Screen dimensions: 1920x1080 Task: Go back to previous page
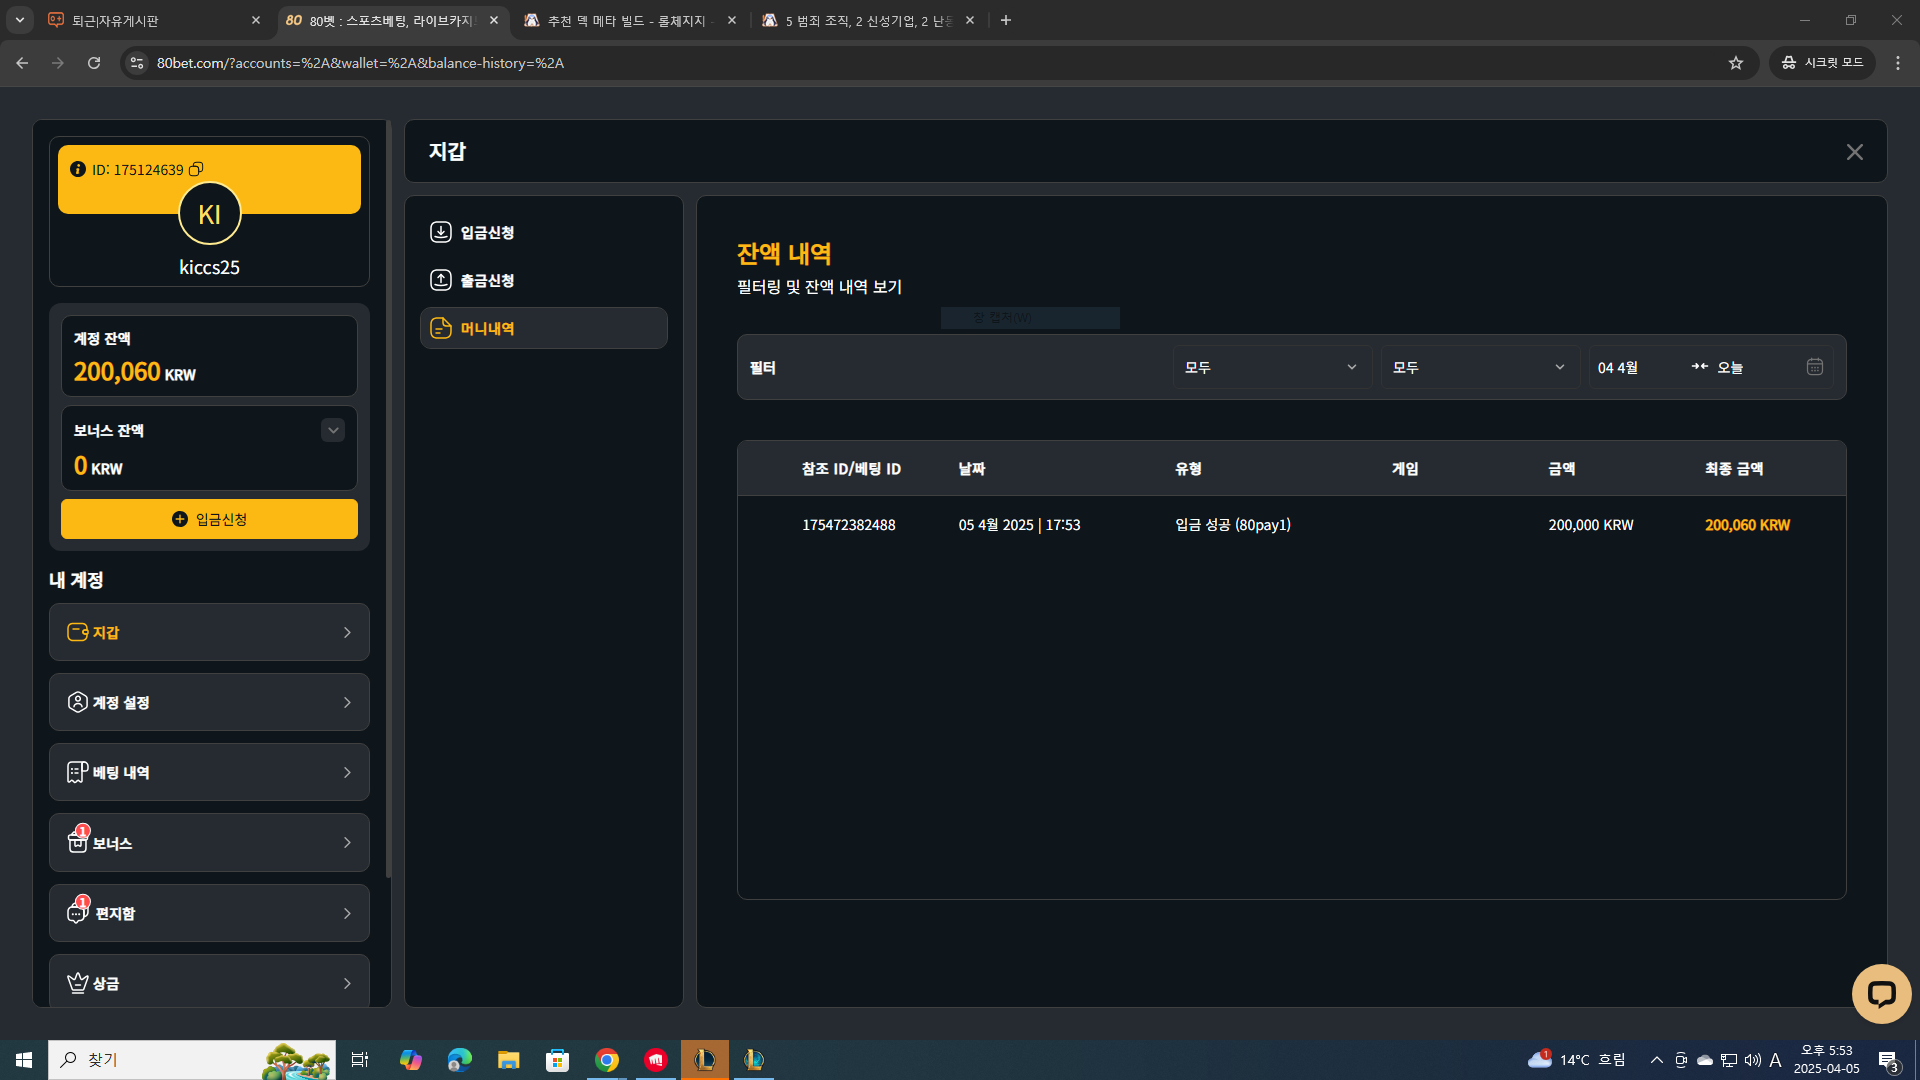pos(22,63)
